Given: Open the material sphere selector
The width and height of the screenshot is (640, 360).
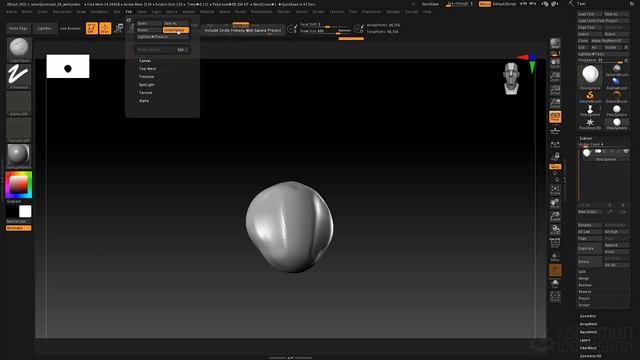Looking at the screenshot, I should pos(19,155).
